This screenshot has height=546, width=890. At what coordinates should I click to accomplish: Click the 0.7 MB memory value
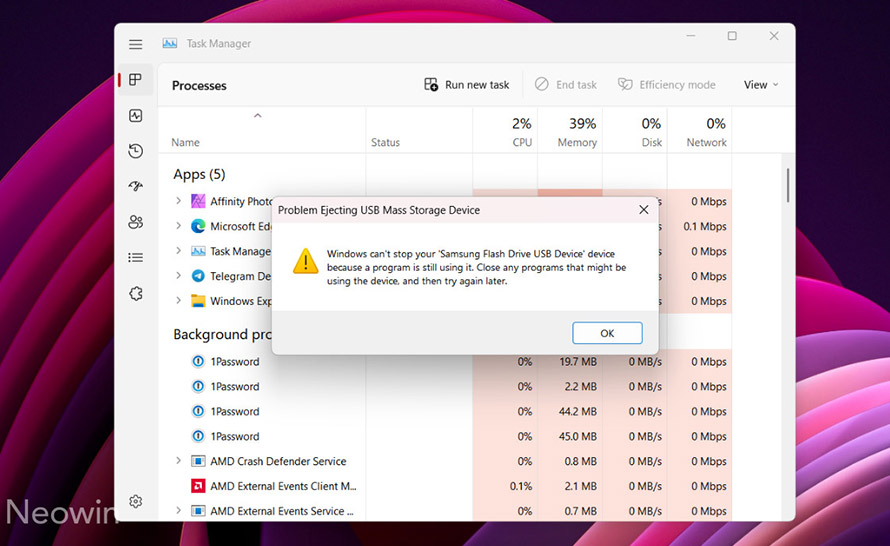pos(580,511)
